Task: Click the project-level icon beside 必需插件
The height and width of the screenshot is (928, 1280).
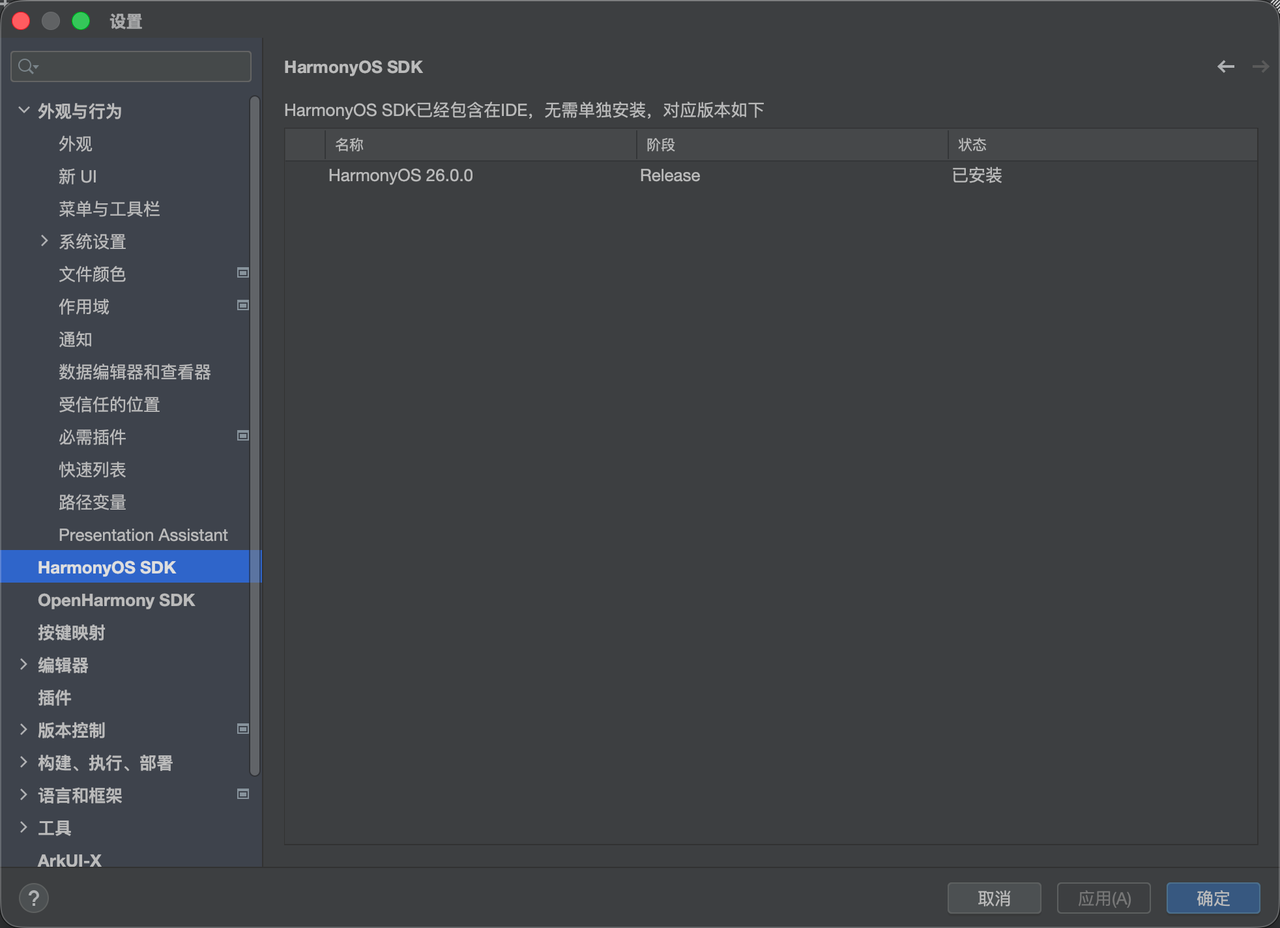Action: point(242,436)
